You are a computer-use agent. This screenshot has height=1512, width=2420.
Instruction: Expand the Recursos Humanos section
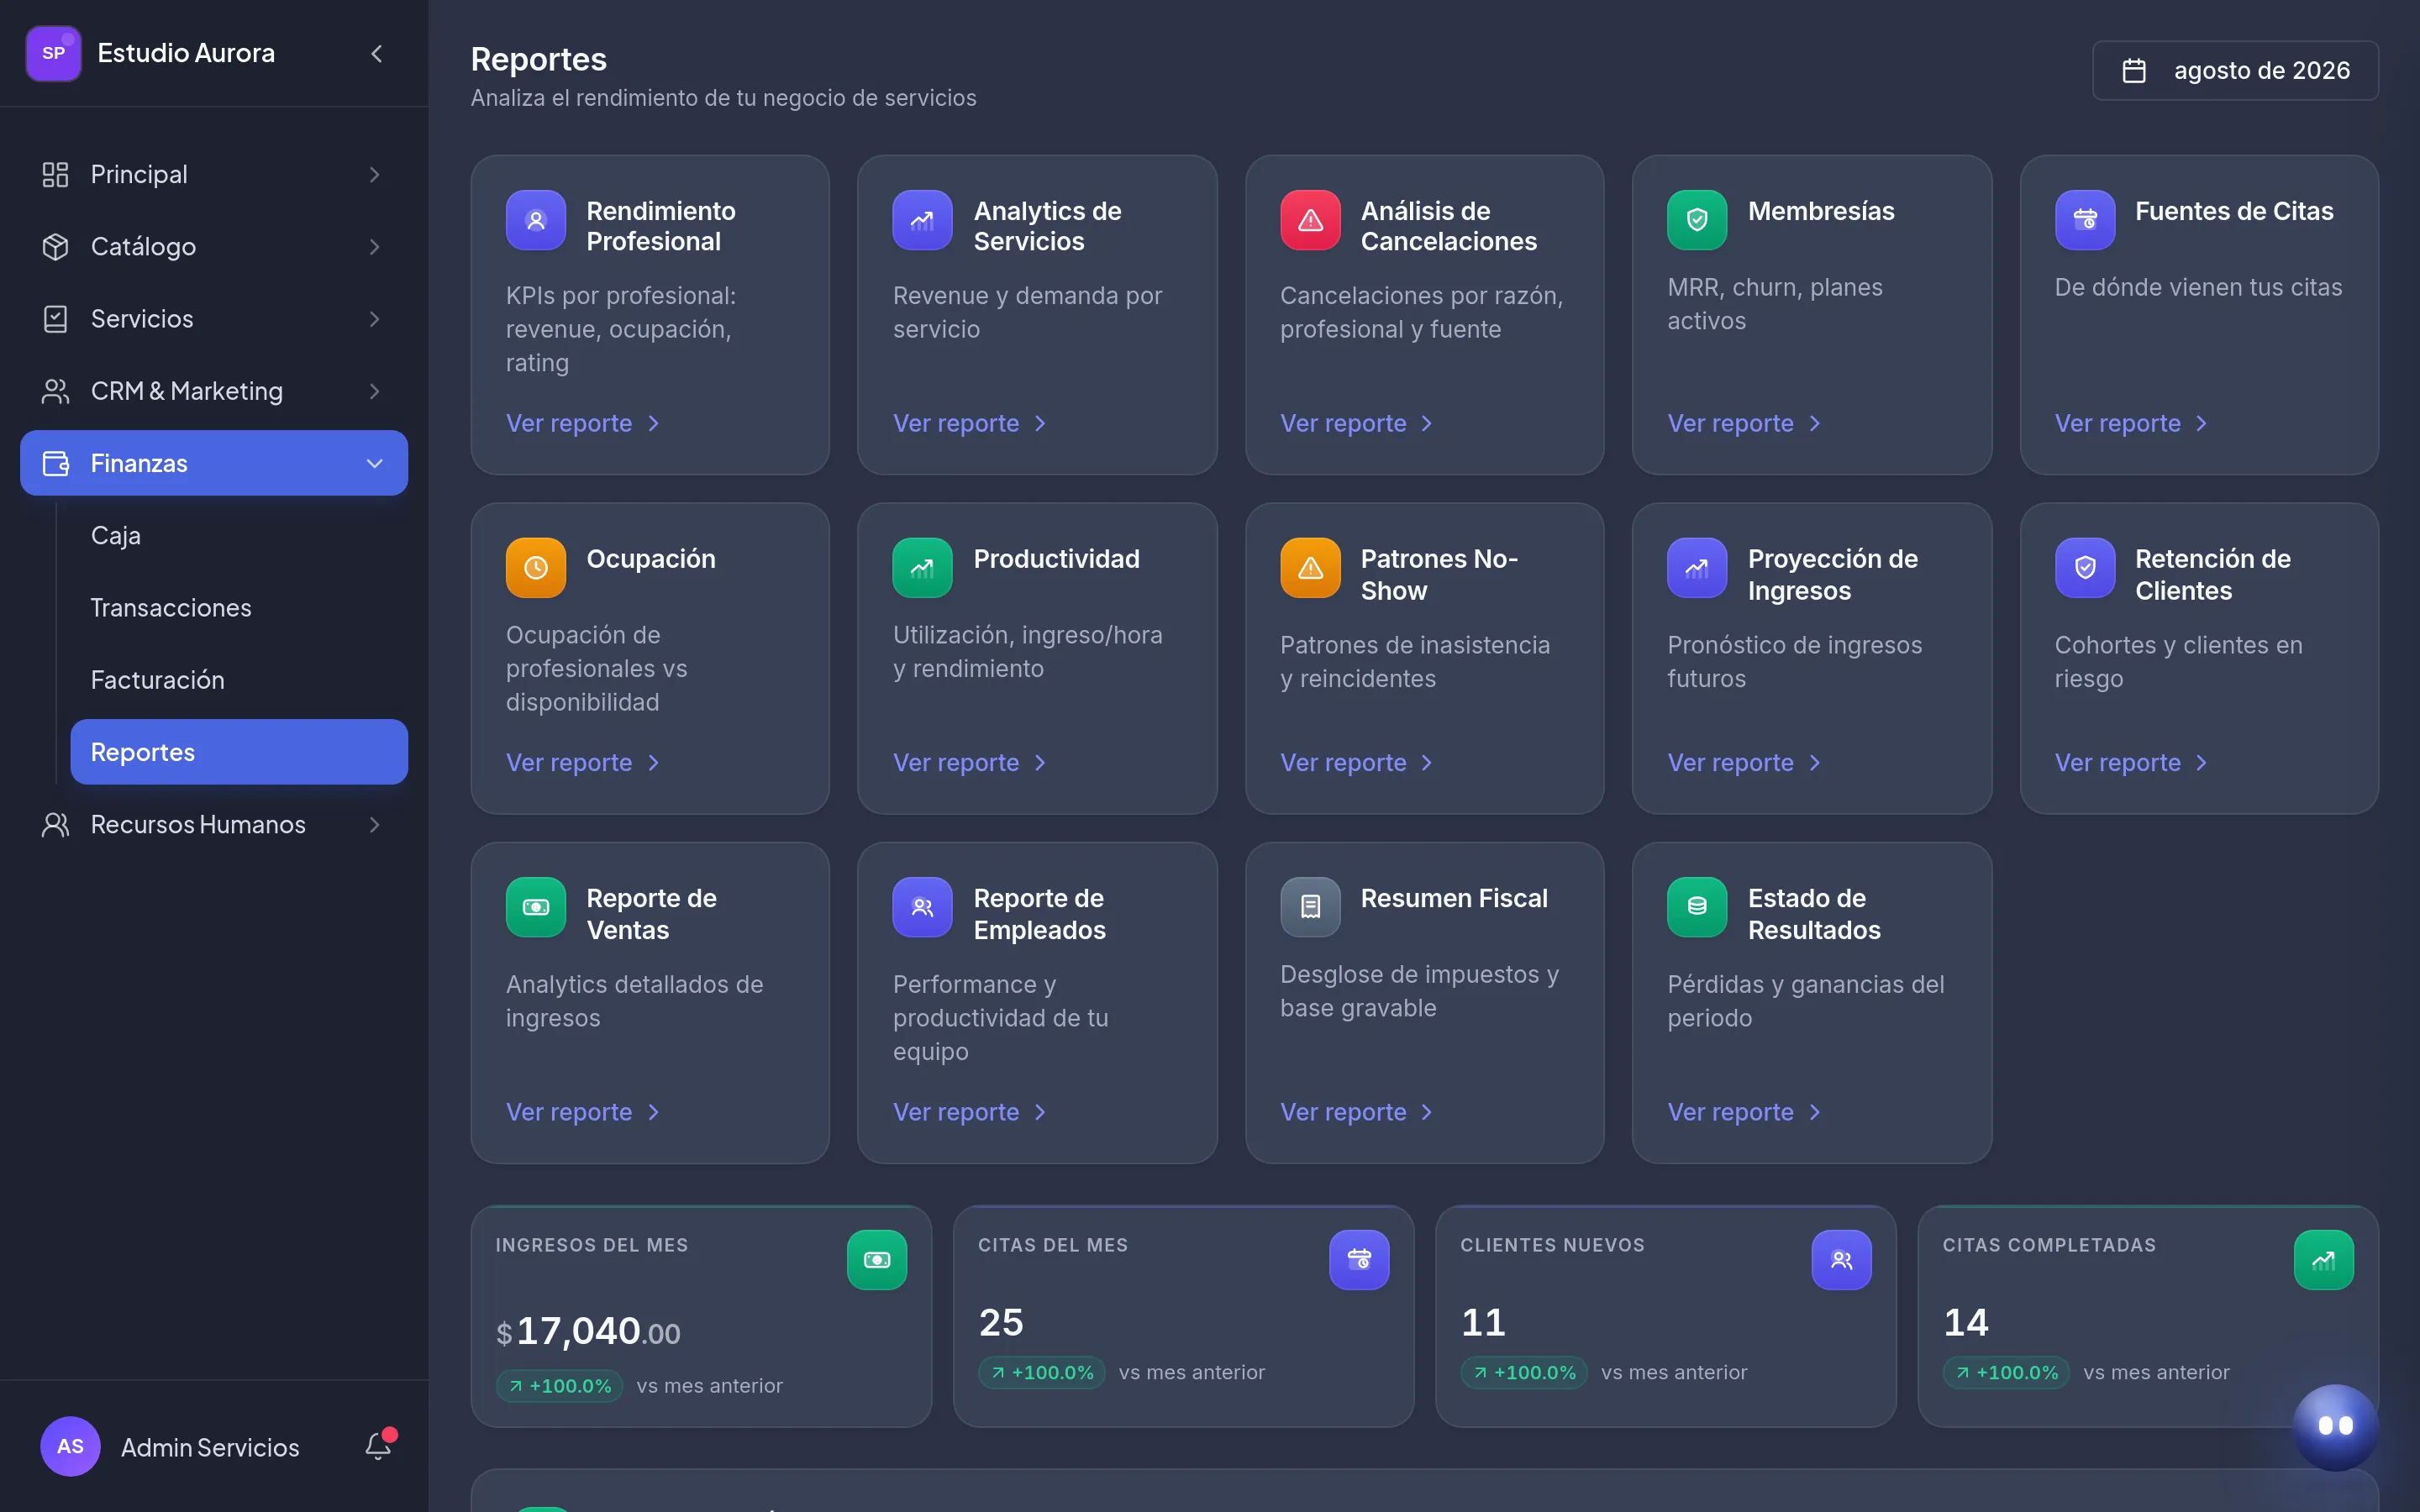pyautogui.click(x=214, y=824)
